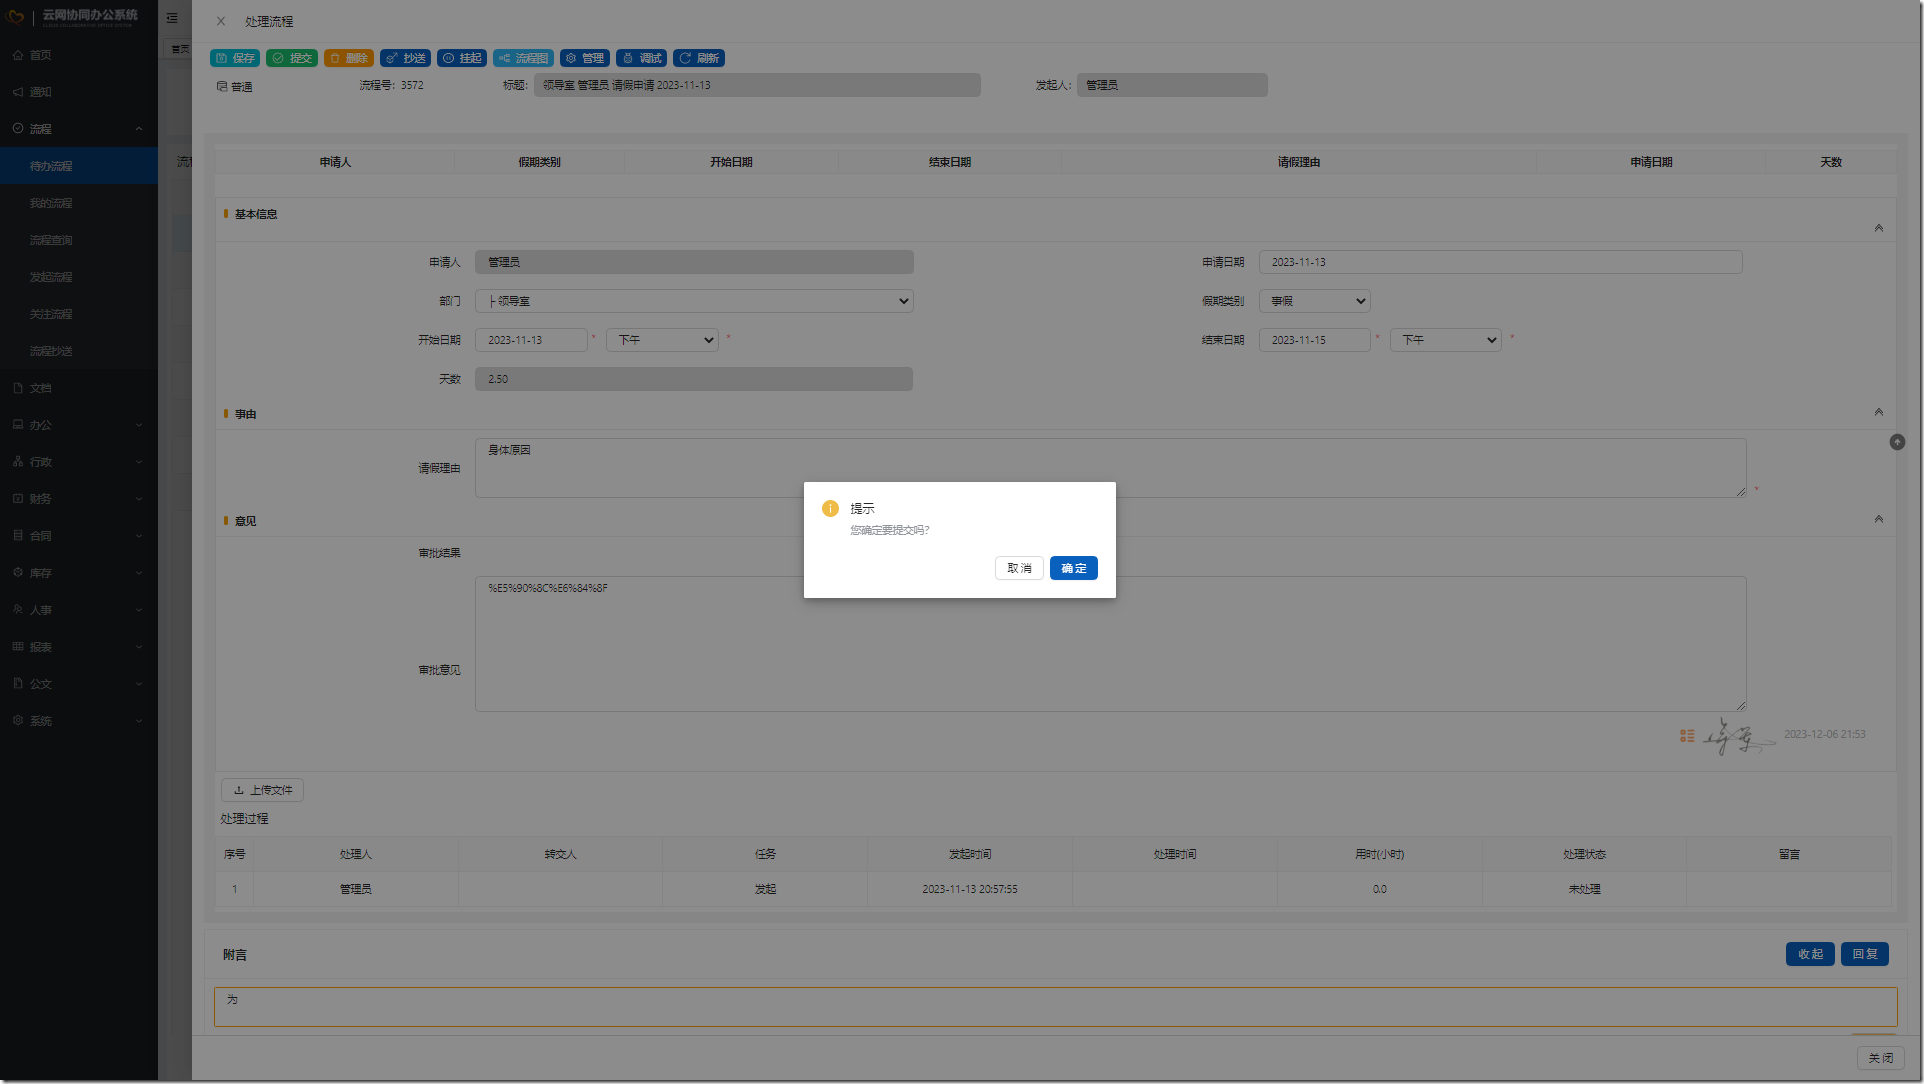Select 发起流程 in the sidebar
The height and width of the screenshot is (1084, 1924).
tap(79, 277)
